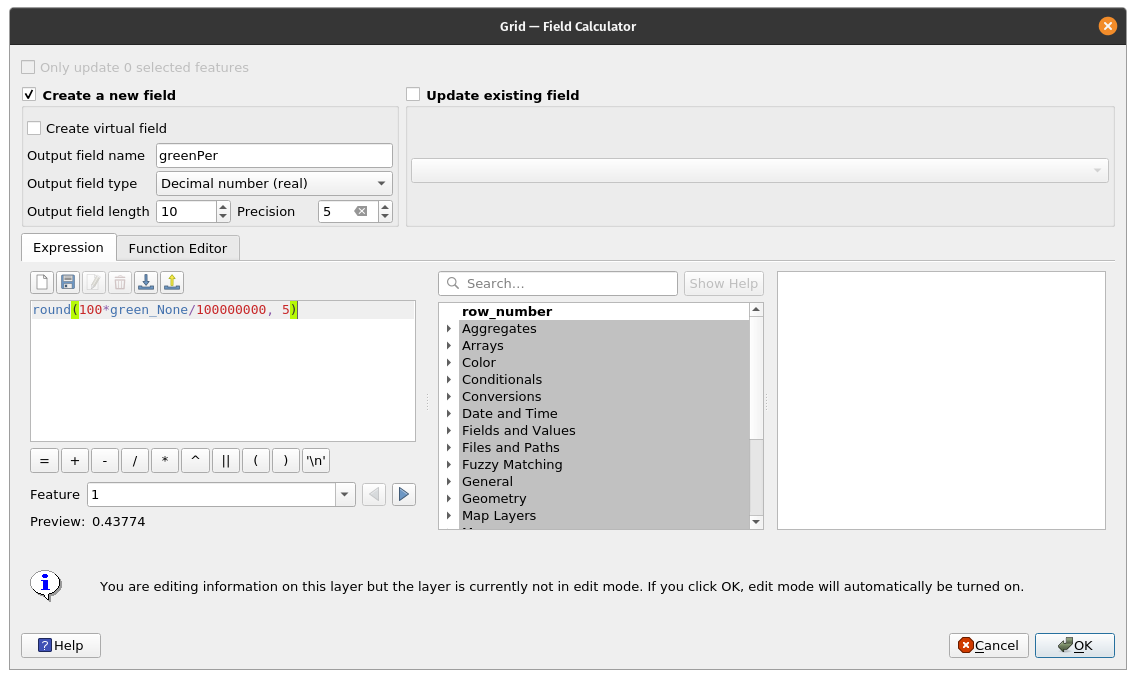
Task: Click the import user expressions icon
Action: click(146, 283)
